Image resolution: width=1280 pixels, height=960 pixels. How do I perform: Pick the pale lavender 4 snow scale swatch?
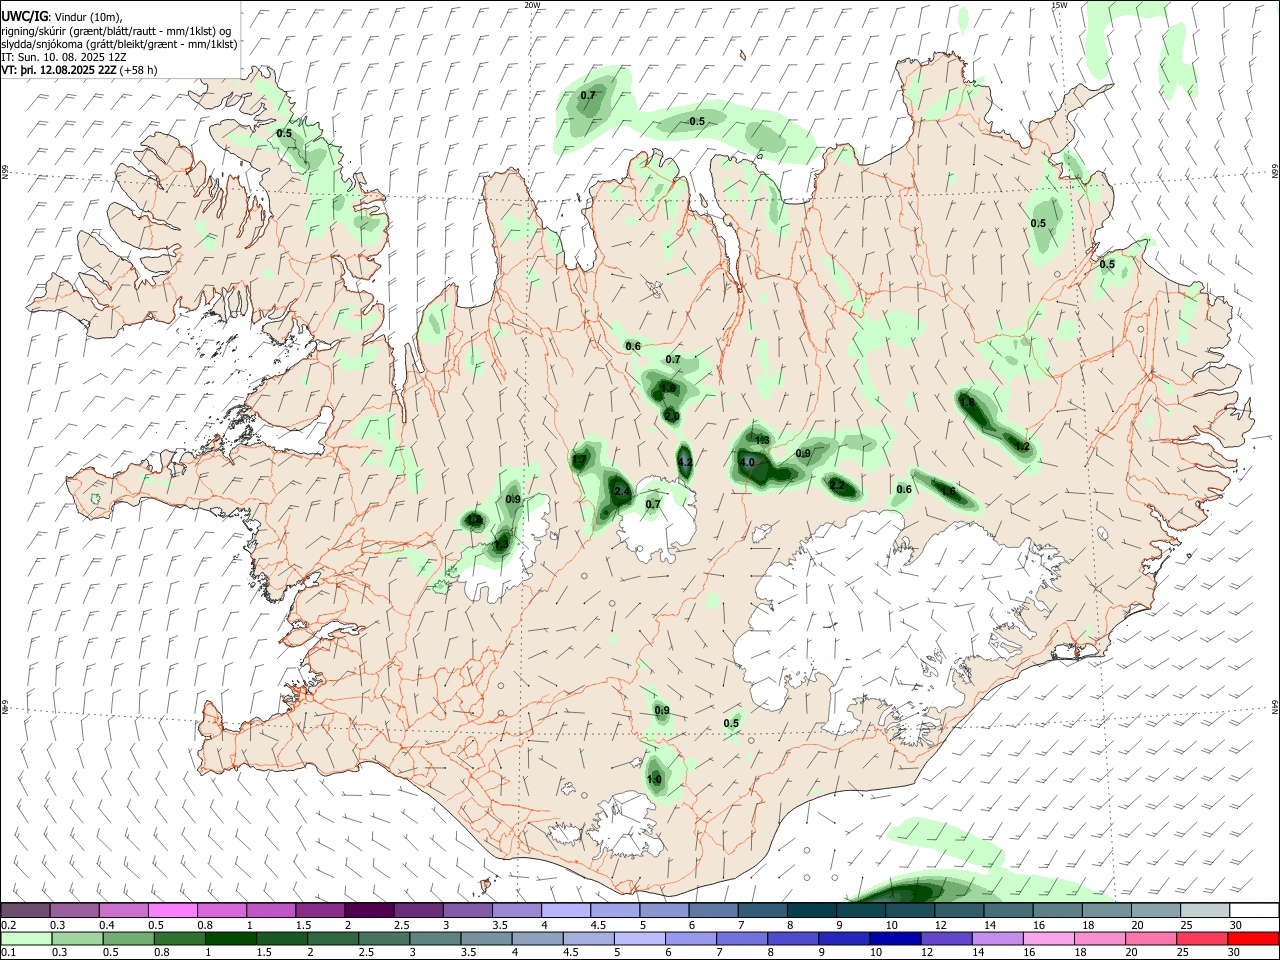click(x=565, y=910)
